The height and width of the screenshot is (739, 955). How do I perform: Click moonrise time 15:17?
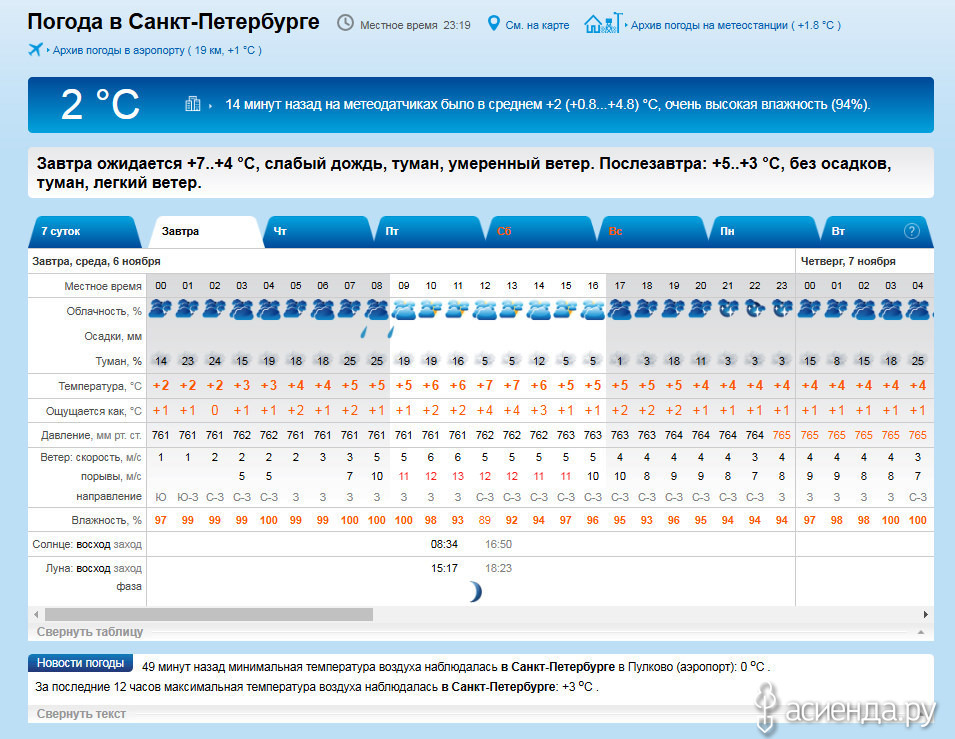(444, 568)
